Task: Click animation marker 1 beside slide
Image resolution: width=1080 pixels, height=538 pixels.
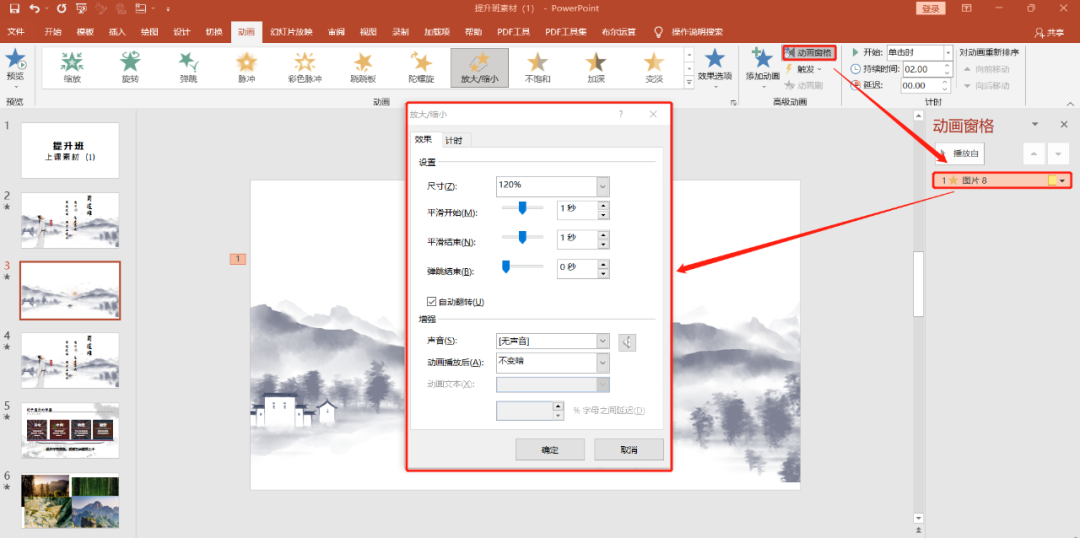Action: click(x=237, y=259)
